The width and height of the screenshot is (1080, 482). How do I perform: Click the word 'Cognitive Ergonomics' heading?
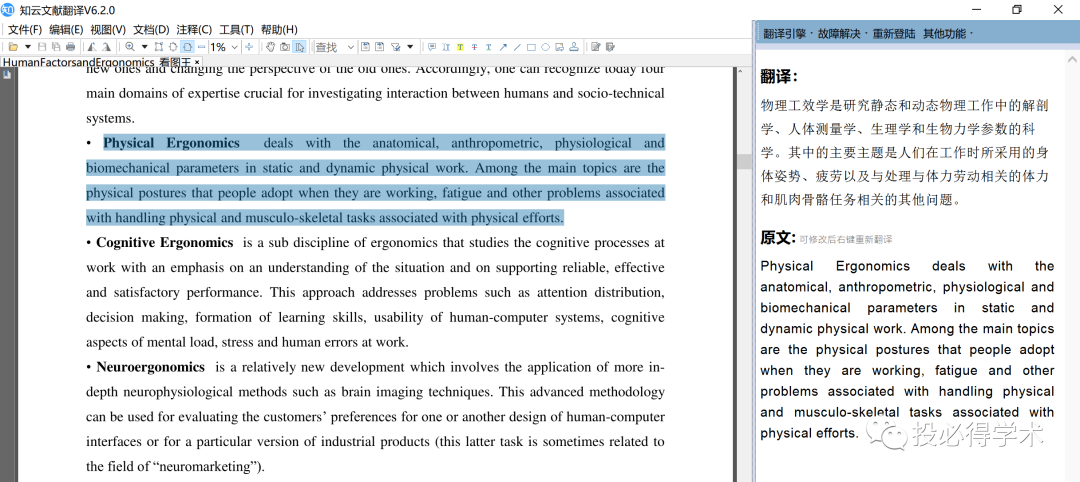pos(165,242)
